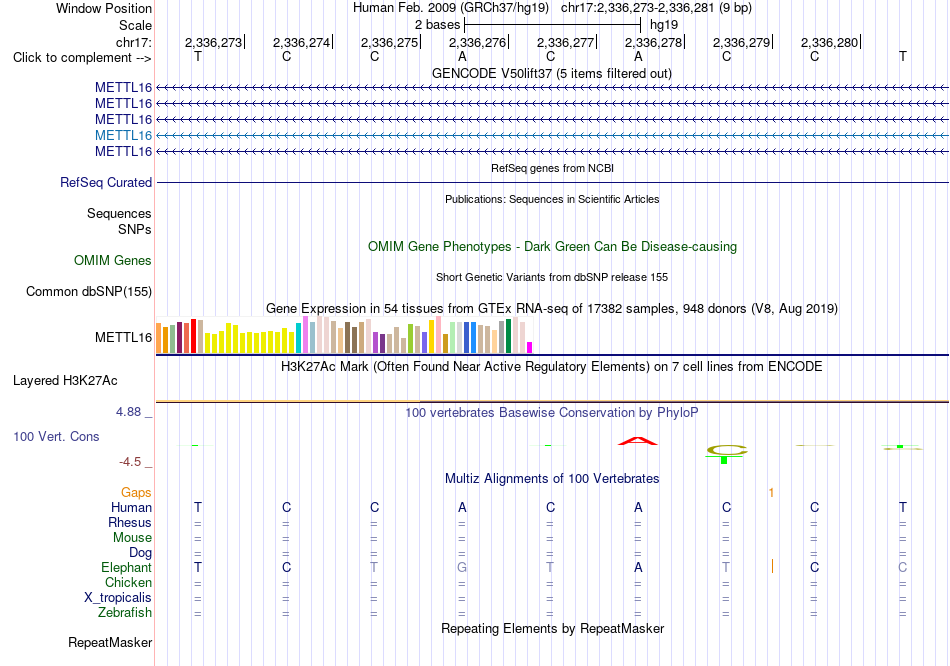Click the G in the Elephant alignment row
The width and height of the screenshot is (950, 666).
(462, 568)
